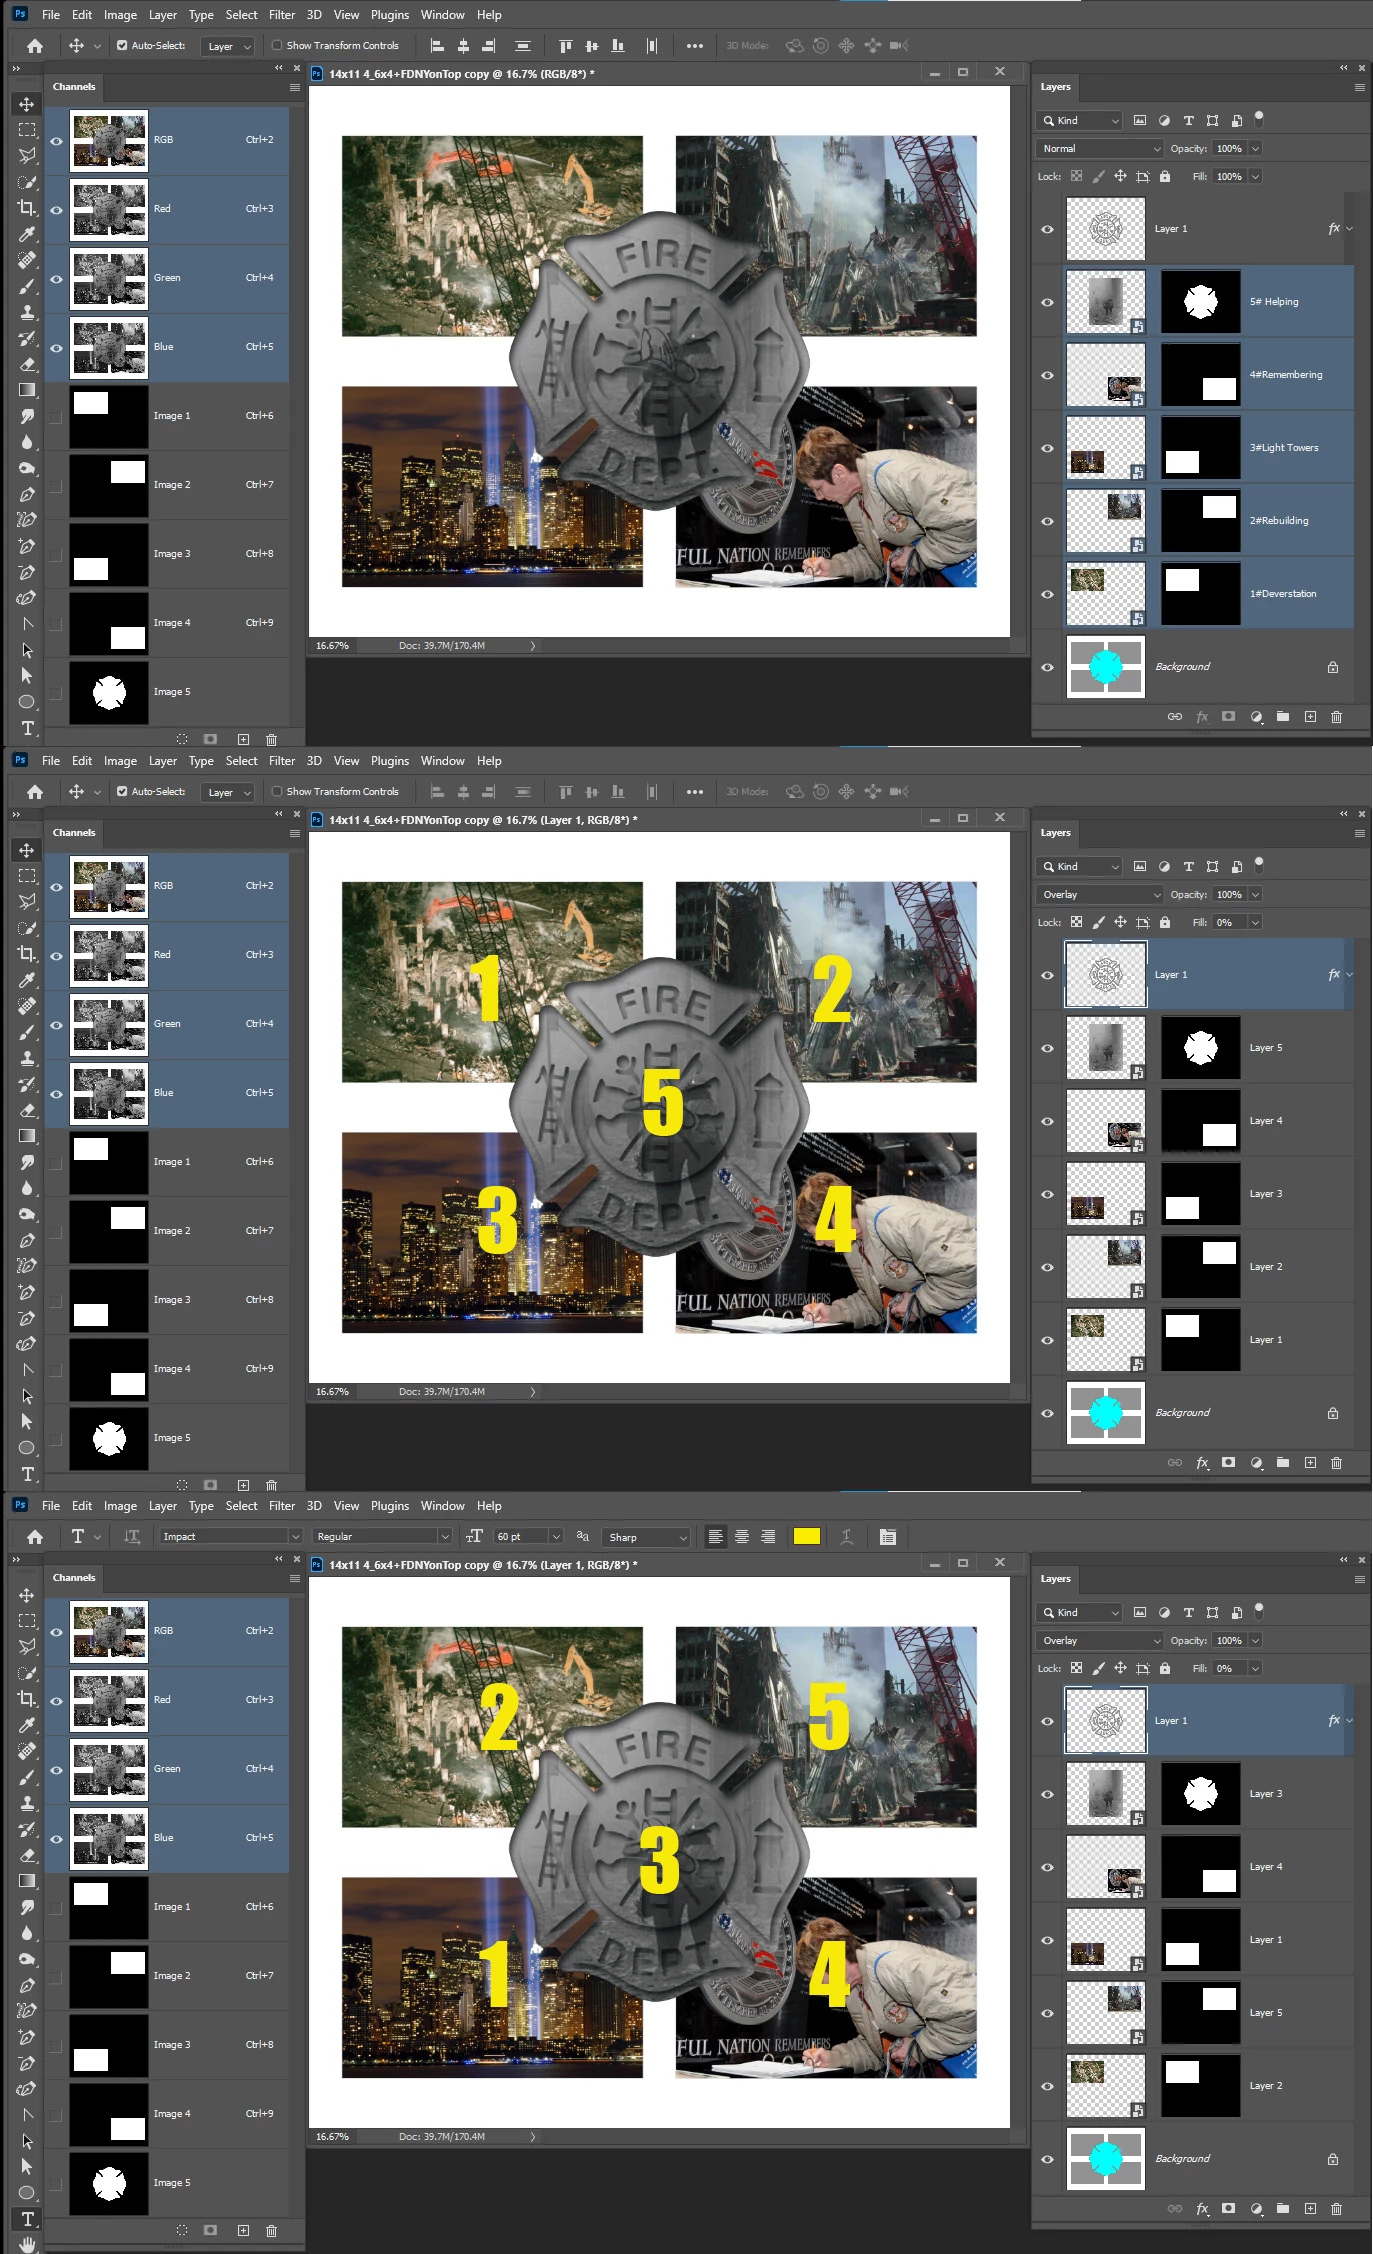Select Spot Healing Brush in top window
This screenshot has width=1373, height=2254.
tap(27, 260)
